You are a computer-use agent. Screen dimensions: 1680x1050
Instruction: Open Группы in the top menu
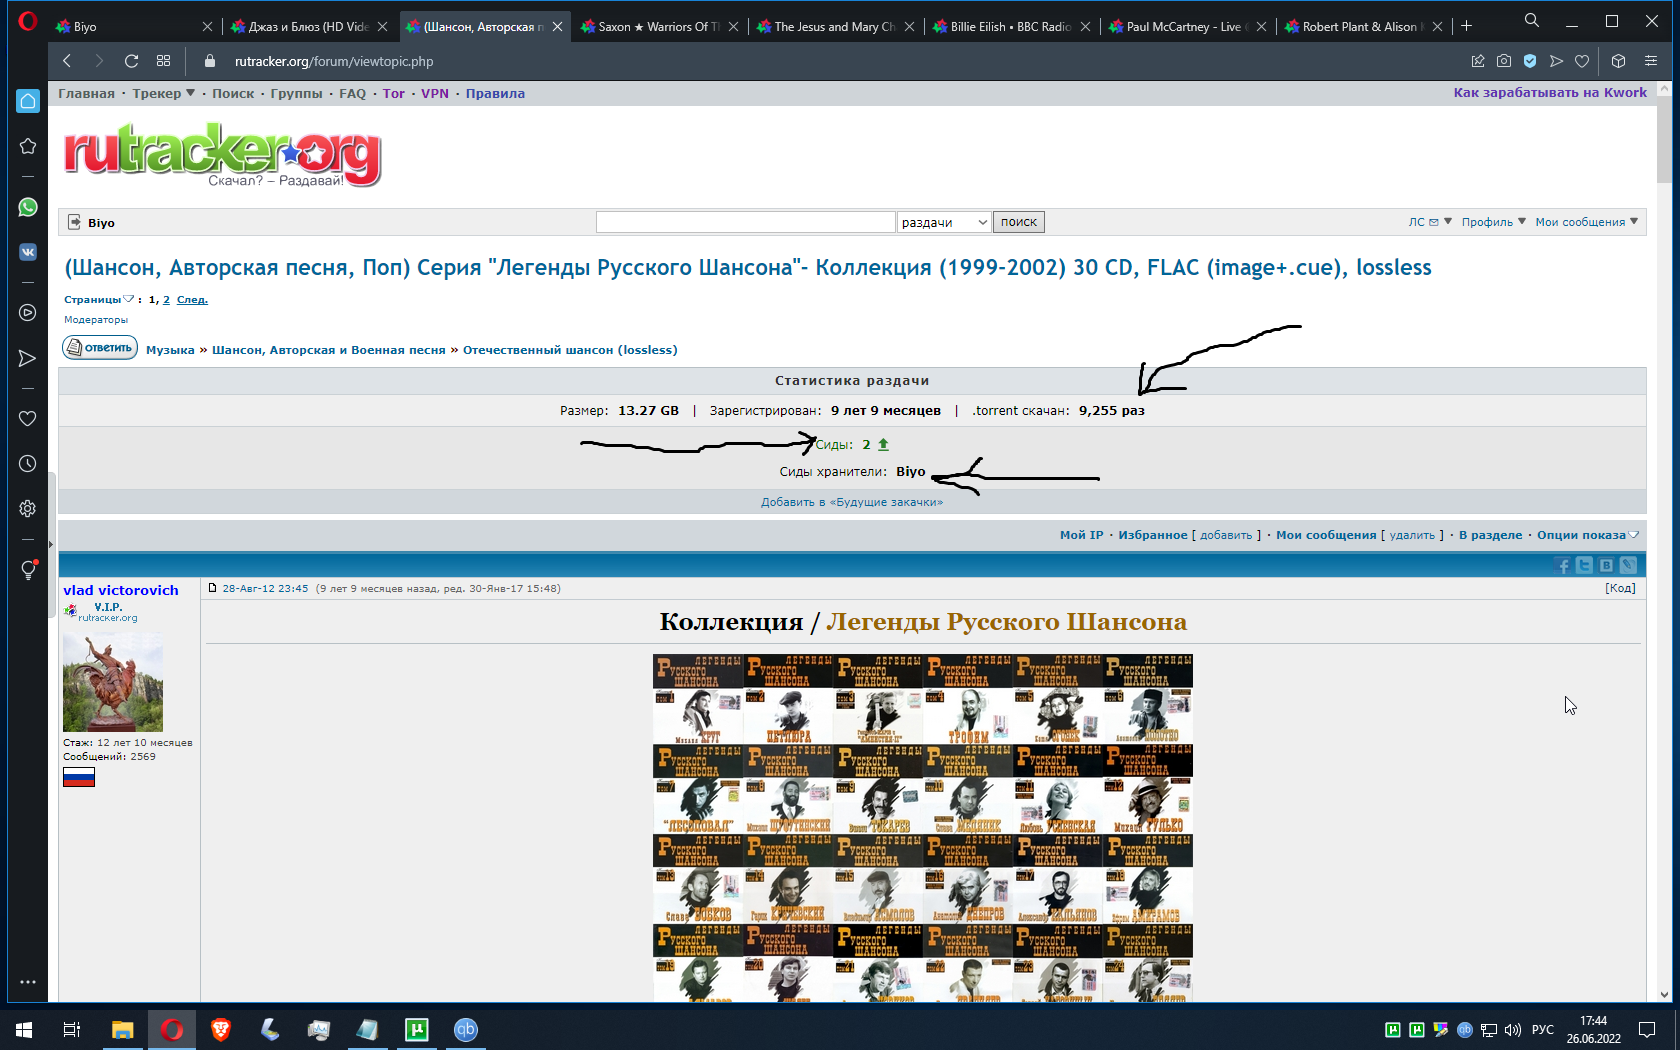pyautogui.click(x=296, y=93)
